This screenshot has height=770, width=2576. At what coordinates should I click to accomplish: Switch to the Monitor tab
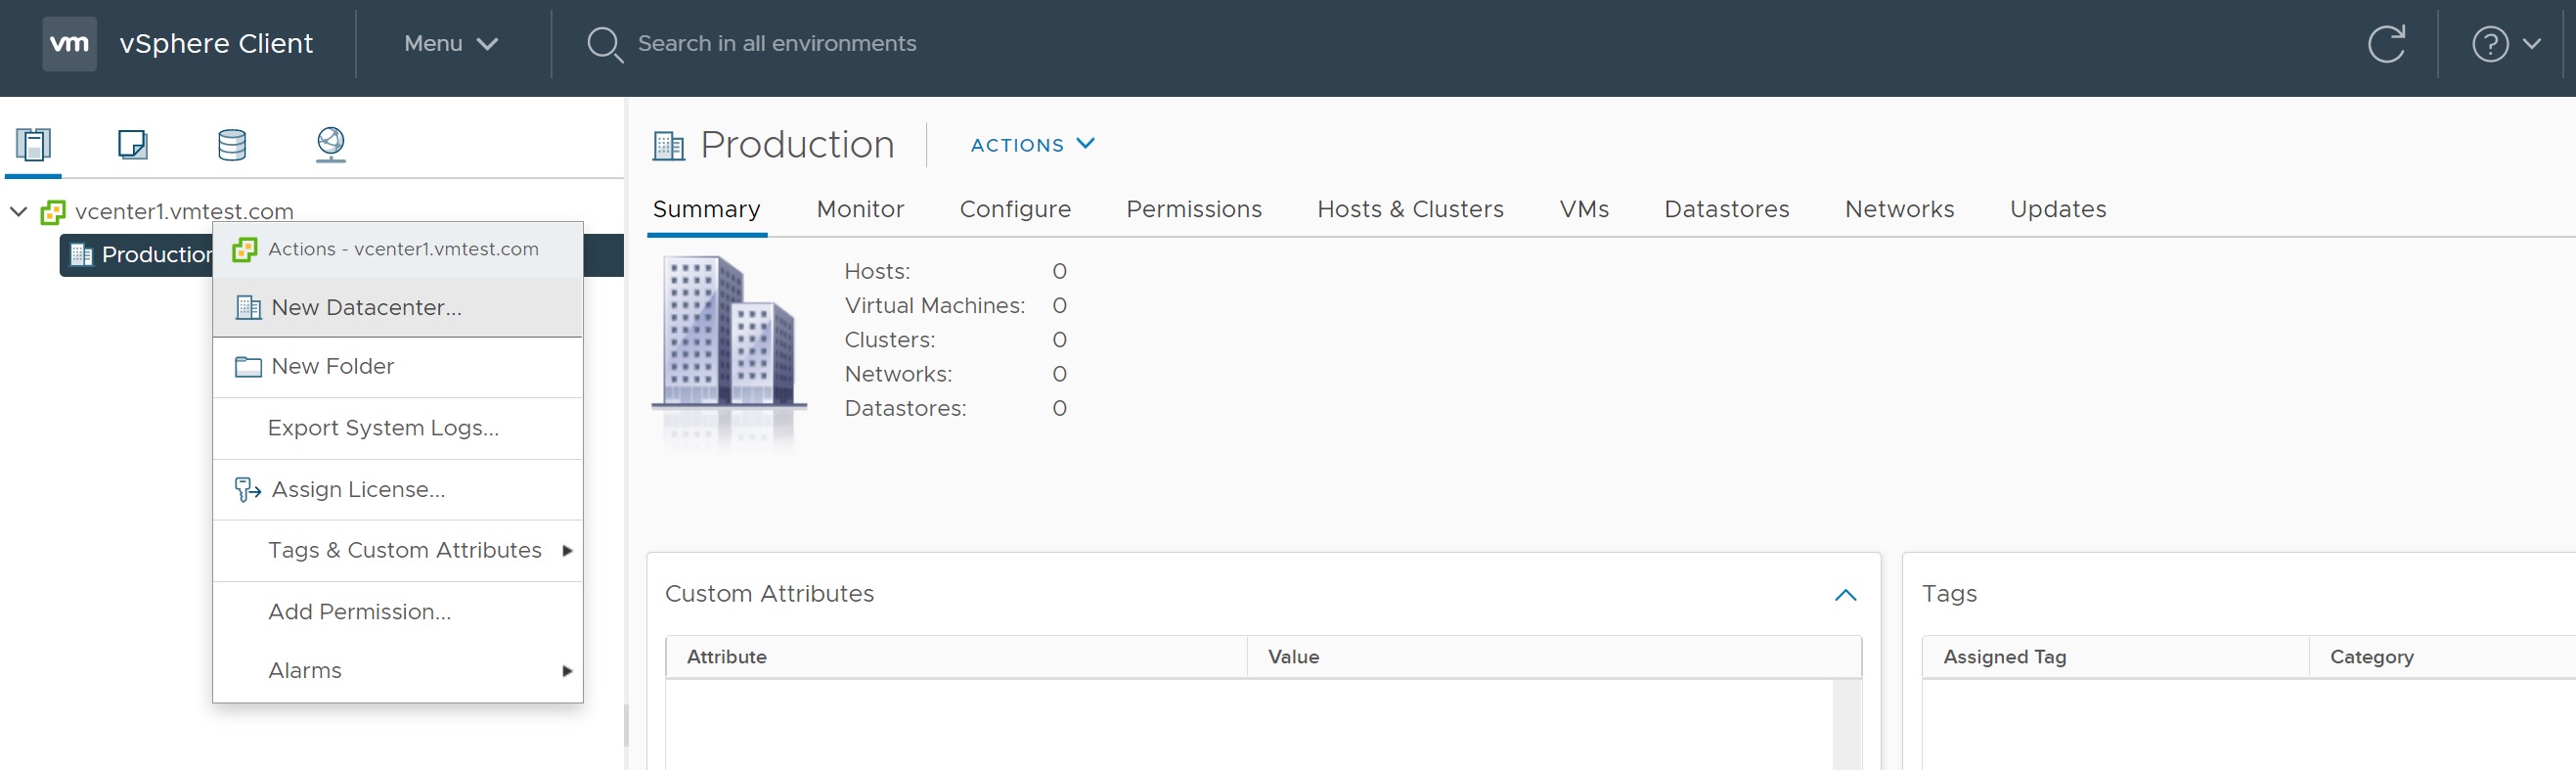pyautogui.click(x=860, y=209)
